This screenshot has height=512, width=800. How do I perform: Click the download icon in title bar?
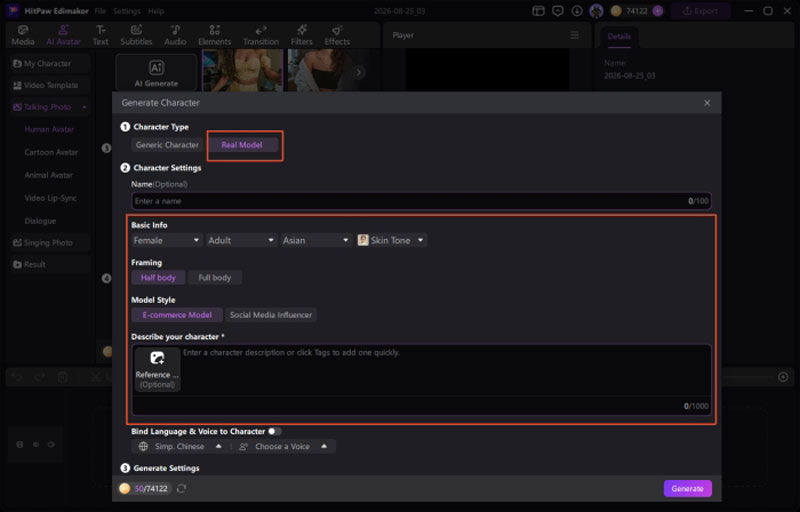[x=577, y=11]
